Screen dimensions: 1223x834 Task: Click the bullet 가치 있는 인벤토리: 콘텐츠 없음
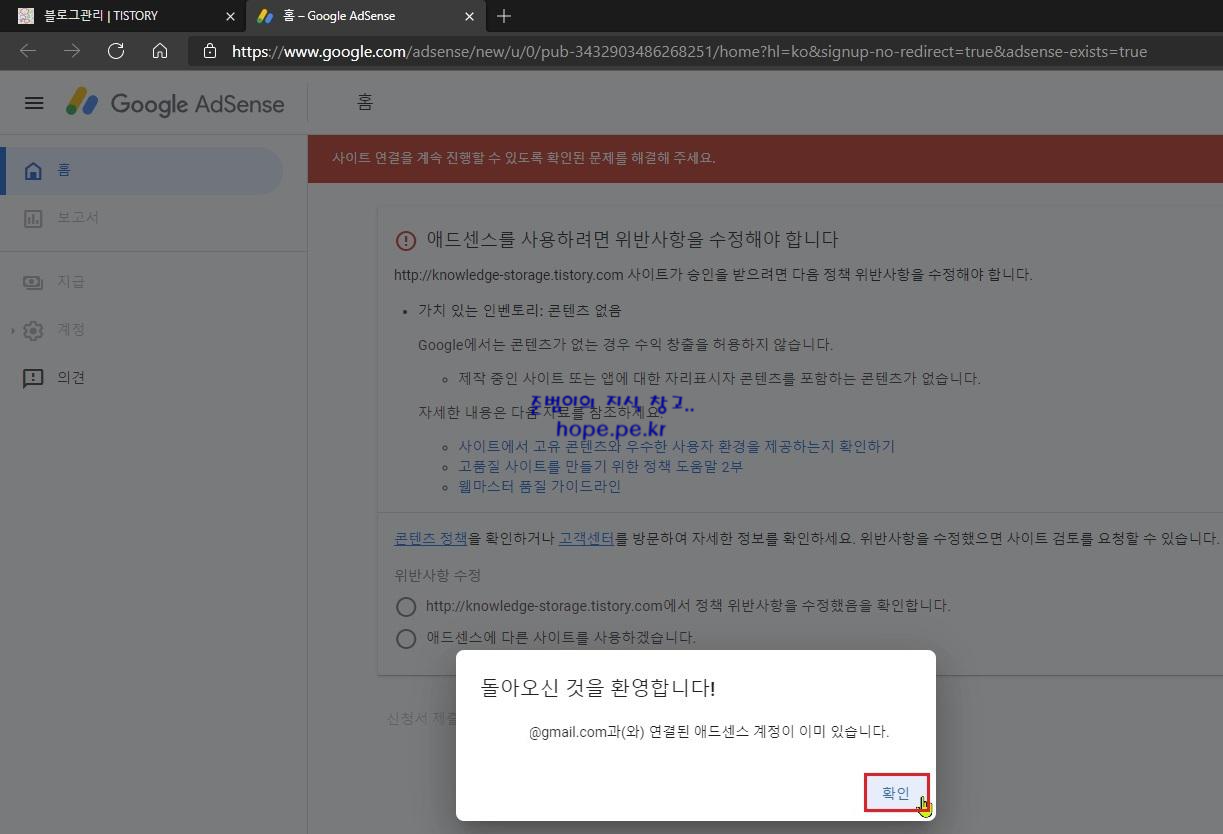pyautogui.click(x=519, y=311)
